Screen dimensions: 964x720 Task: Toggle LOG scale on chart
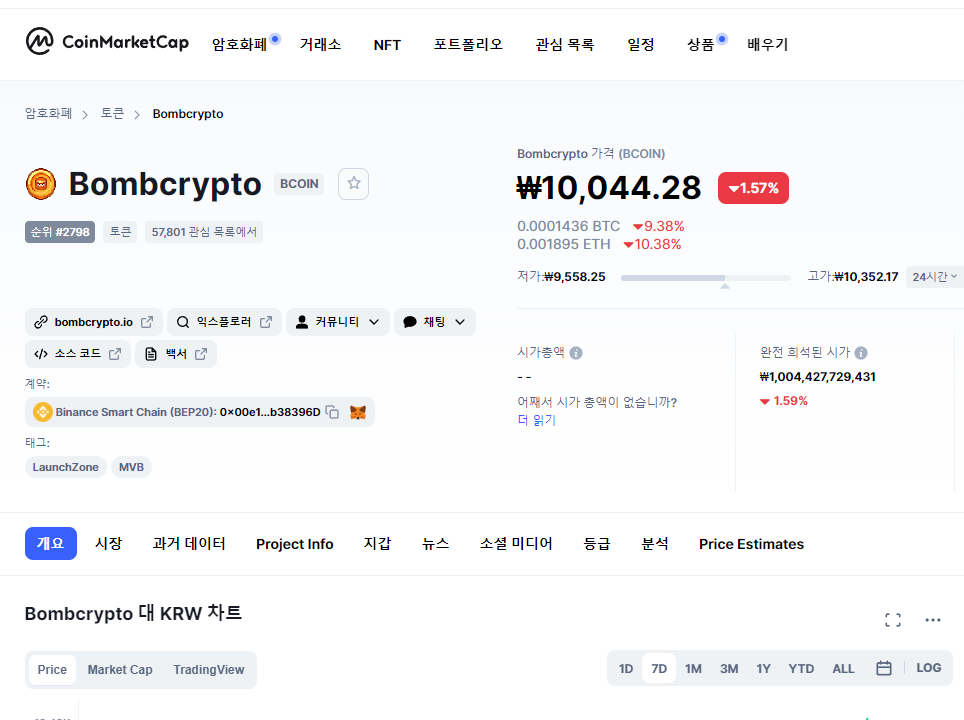coord(928,668)
